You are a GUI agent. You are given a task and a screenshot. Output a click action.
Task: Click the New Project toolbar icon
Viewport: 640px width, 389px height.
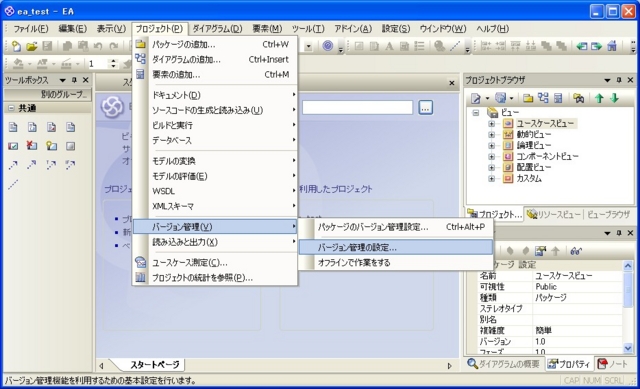pos(16,46)
